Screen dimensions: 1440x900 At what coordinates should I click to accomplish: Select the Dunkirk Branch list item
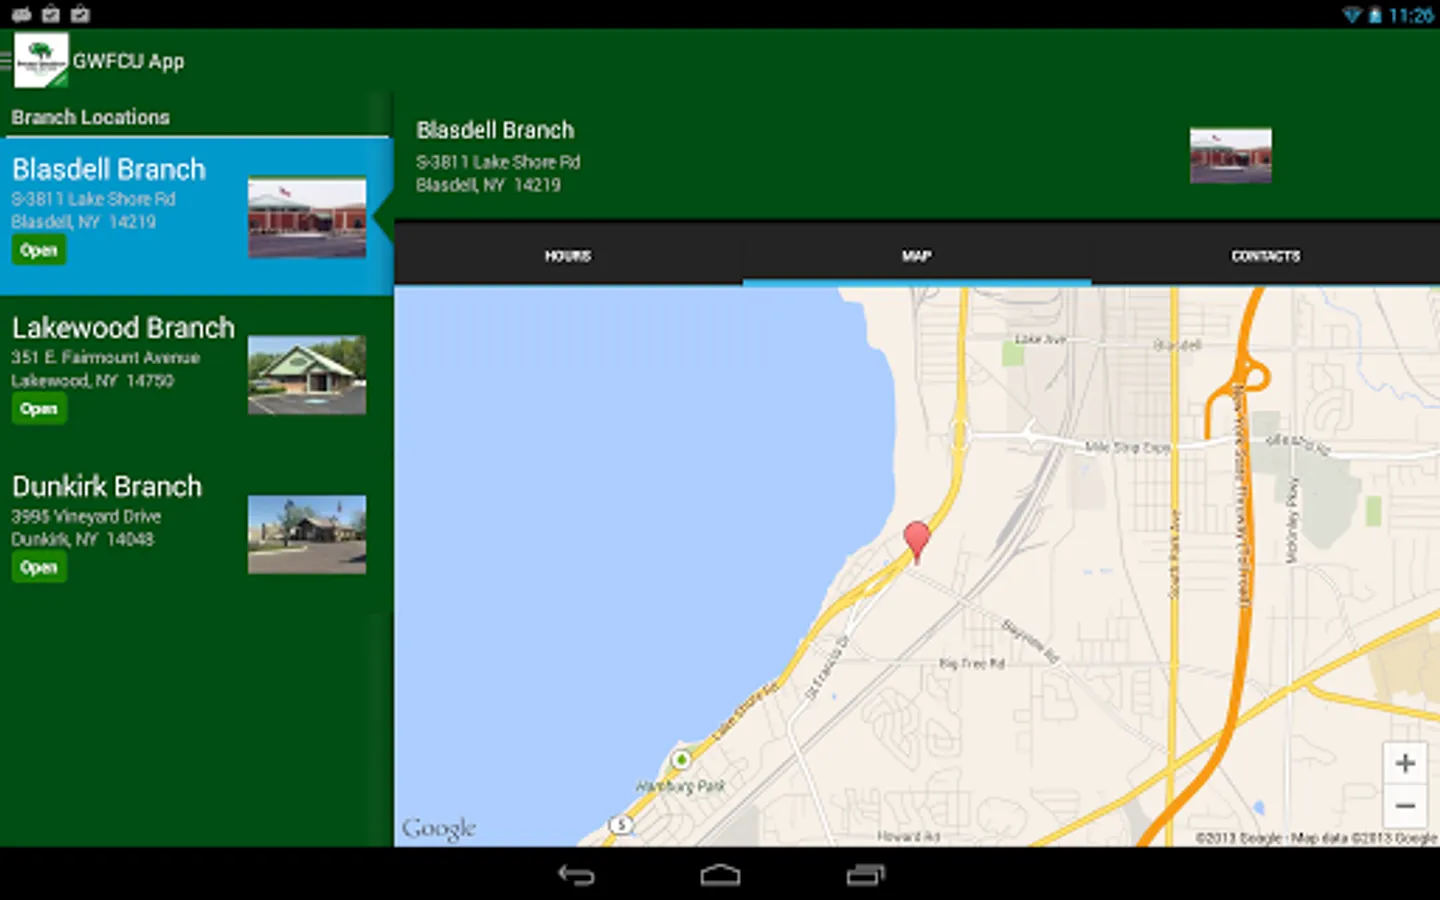tap(196, 534)
